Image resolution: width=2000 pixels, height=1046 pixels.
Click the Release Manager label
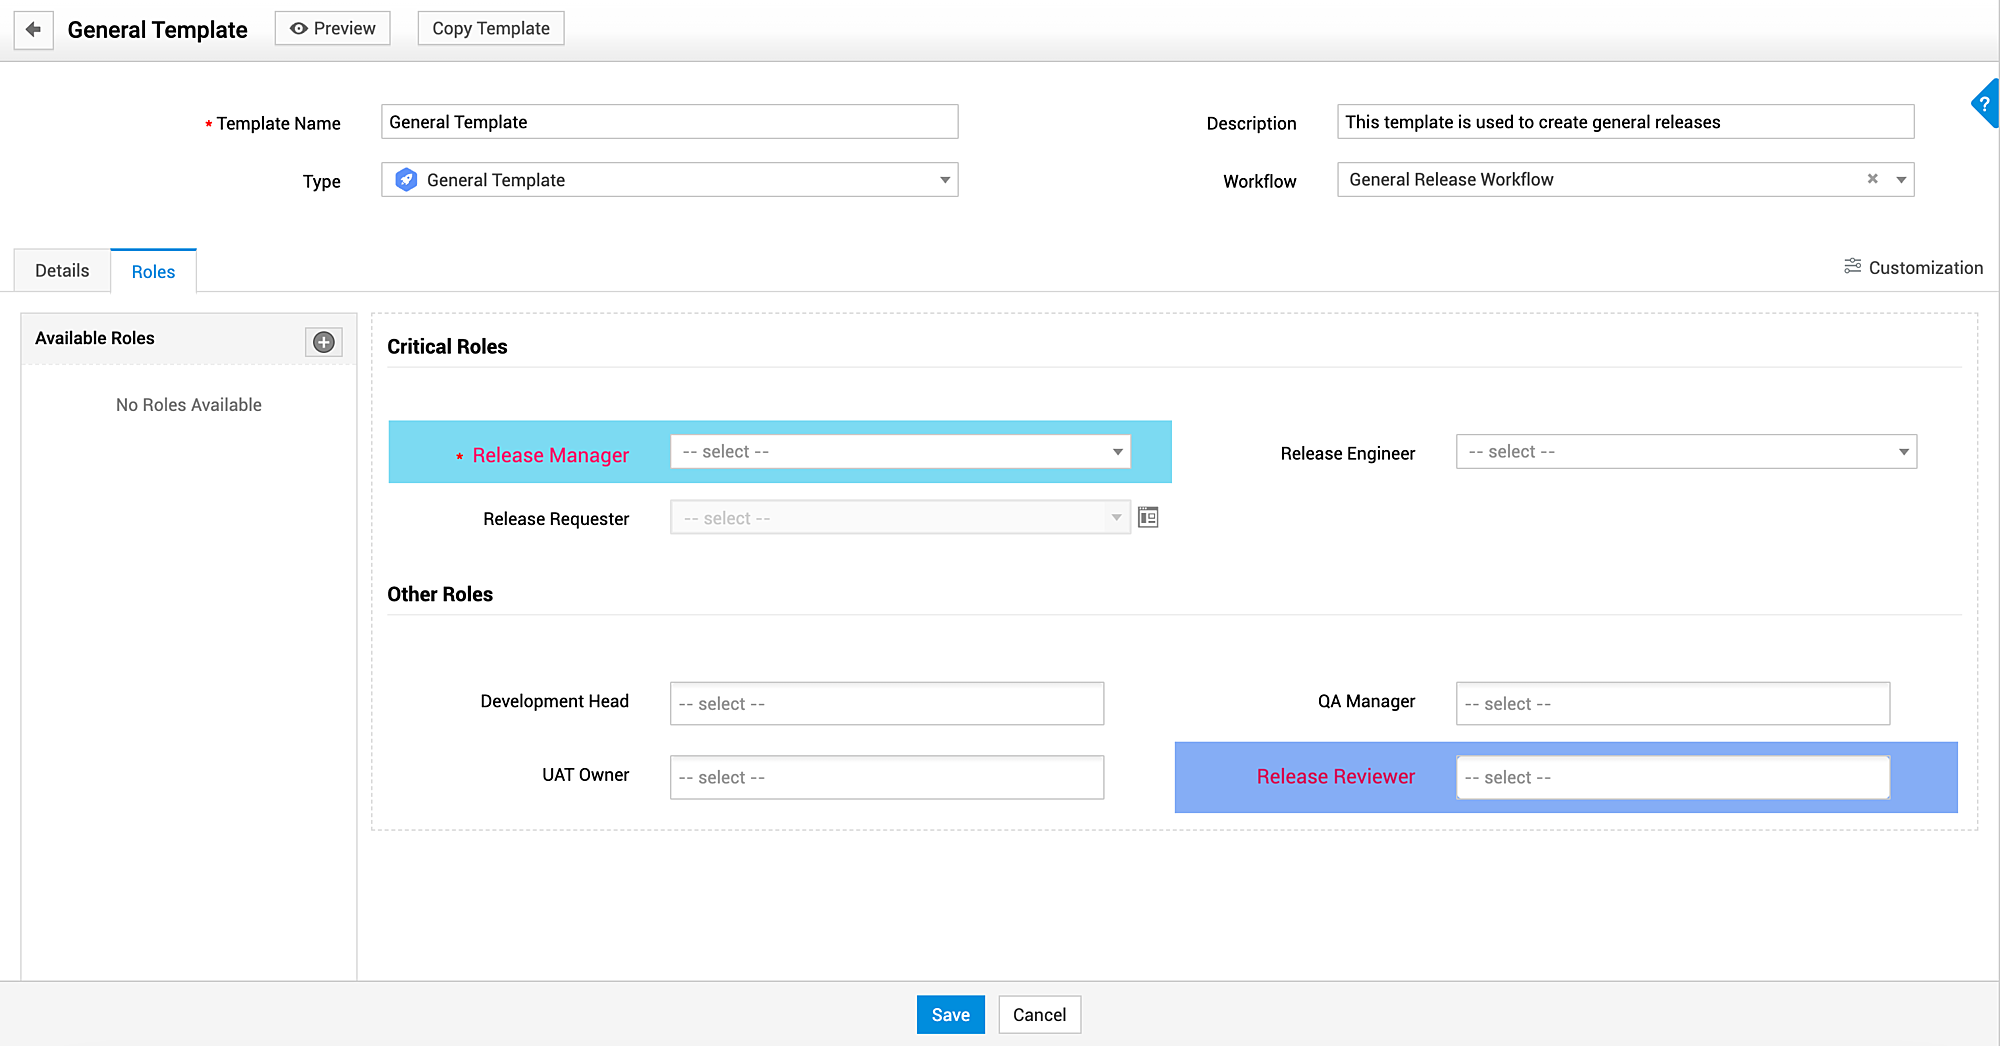pyautogui.click(x=550, y=455)
